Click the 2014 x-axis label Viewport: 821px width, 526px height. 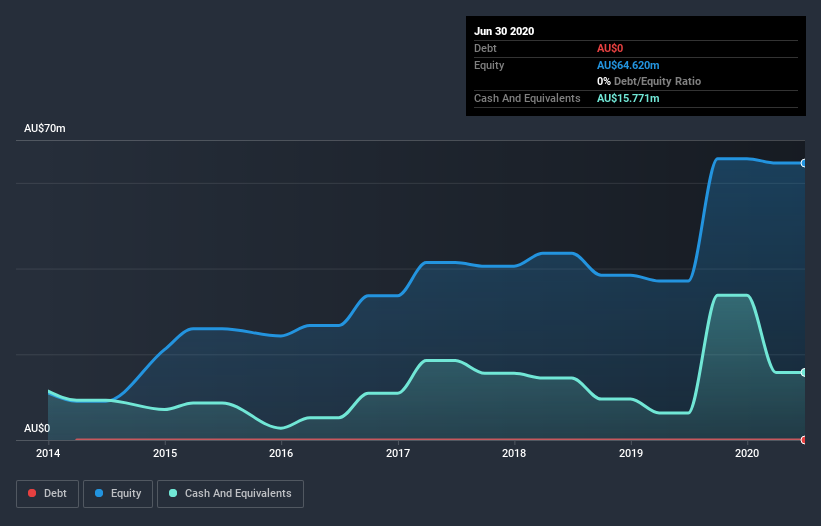pos(48,453)
